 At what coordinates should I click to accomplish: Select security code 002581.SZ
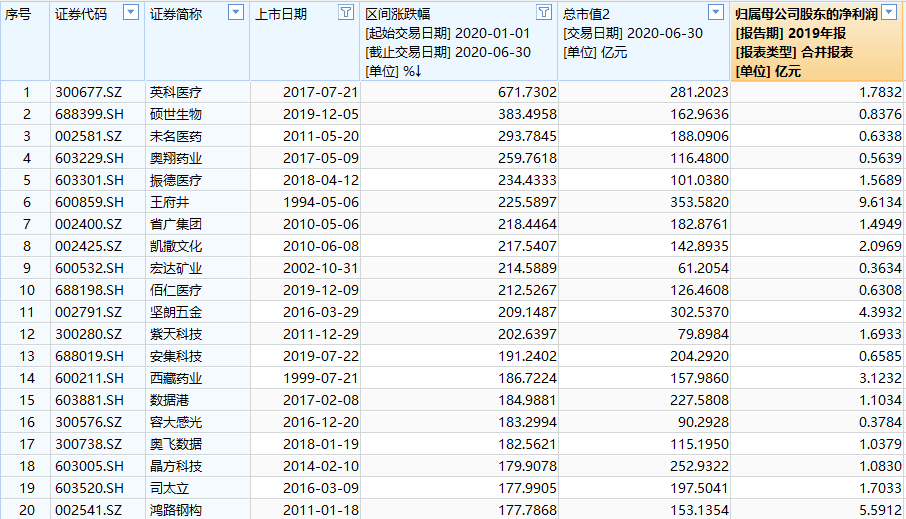click(88, 136)
